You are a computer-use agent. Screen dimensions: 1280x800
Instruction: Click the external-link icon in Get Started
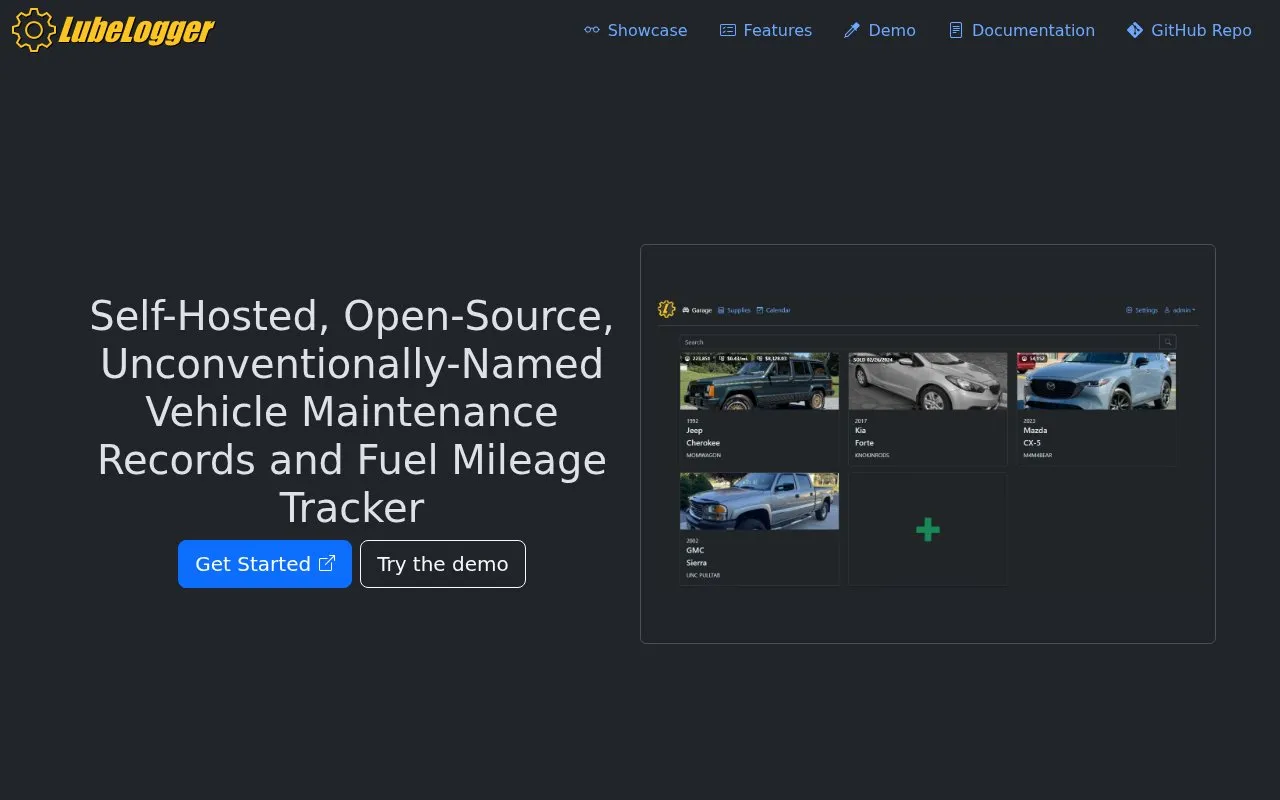[x=326, y=563]
